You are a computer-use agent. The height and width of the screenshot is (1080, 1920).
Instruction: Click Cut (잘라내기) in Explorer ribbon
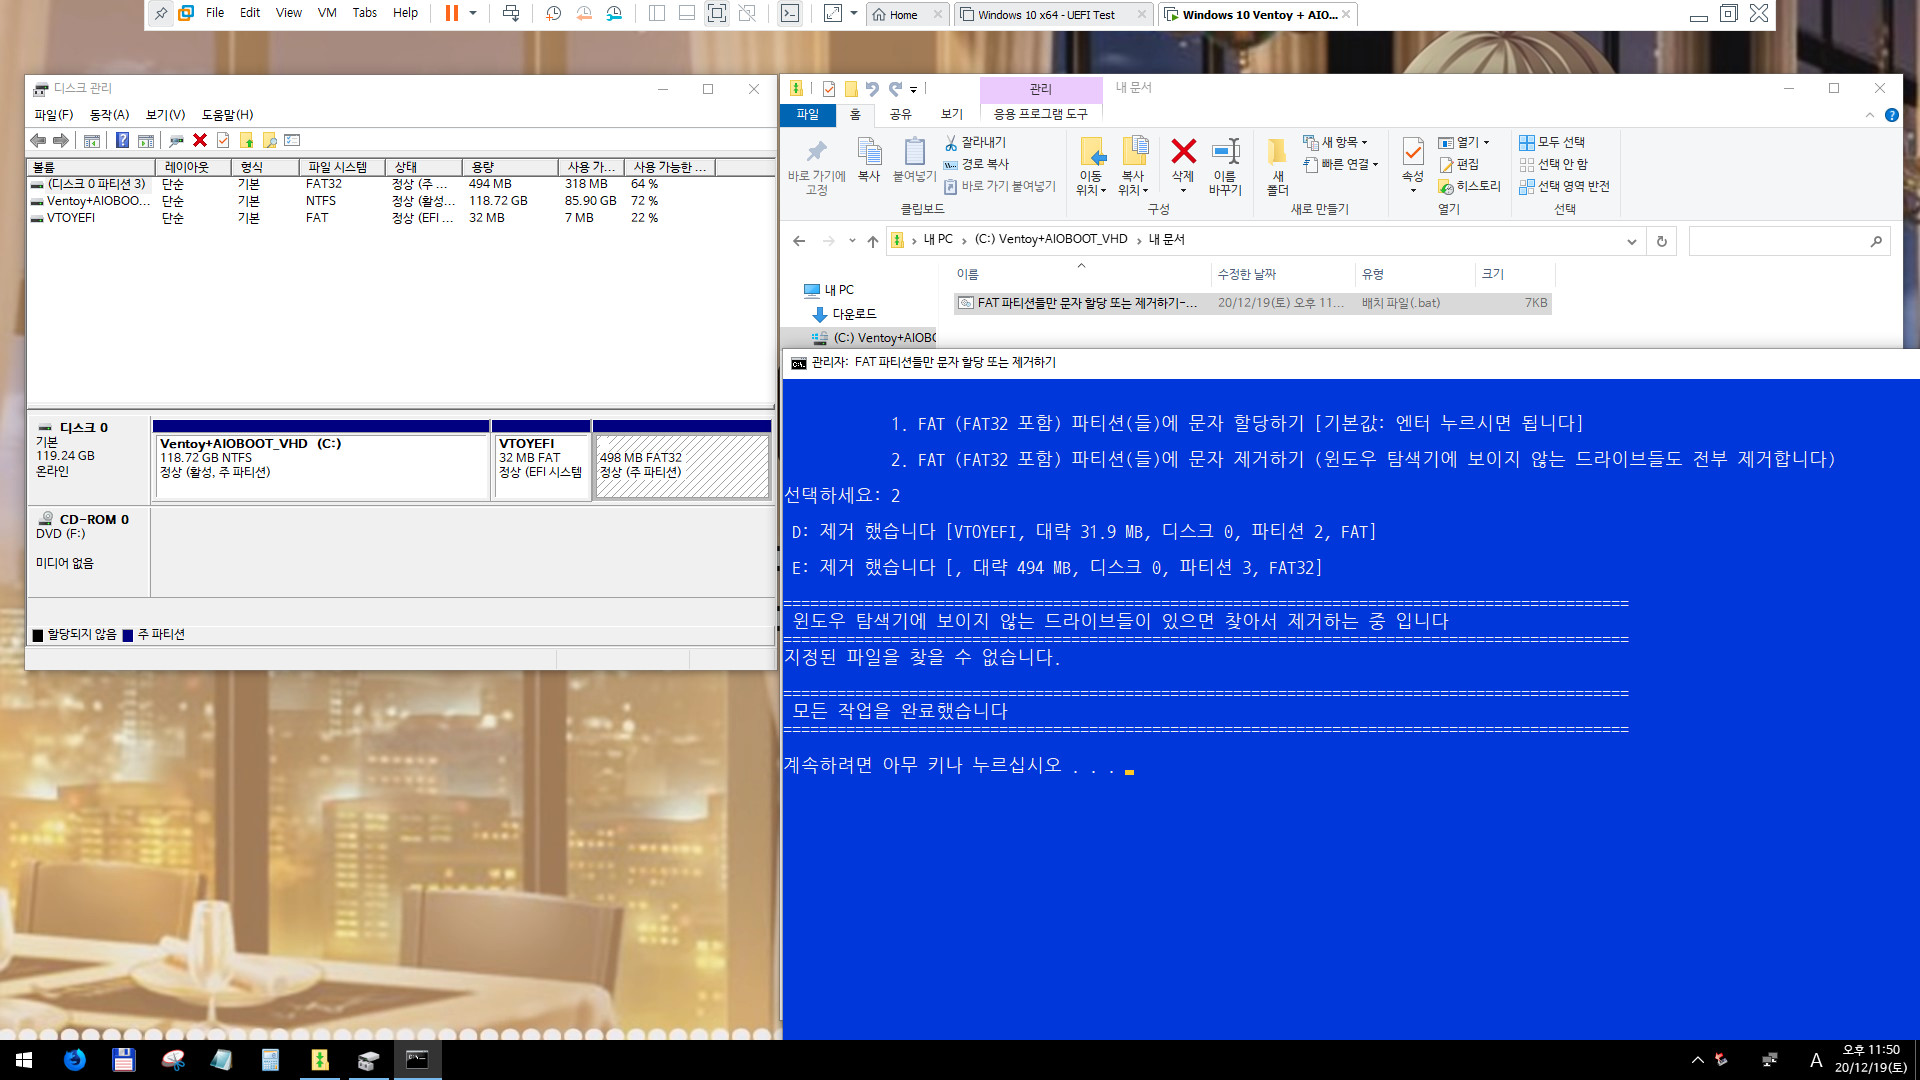coord(975,142)
